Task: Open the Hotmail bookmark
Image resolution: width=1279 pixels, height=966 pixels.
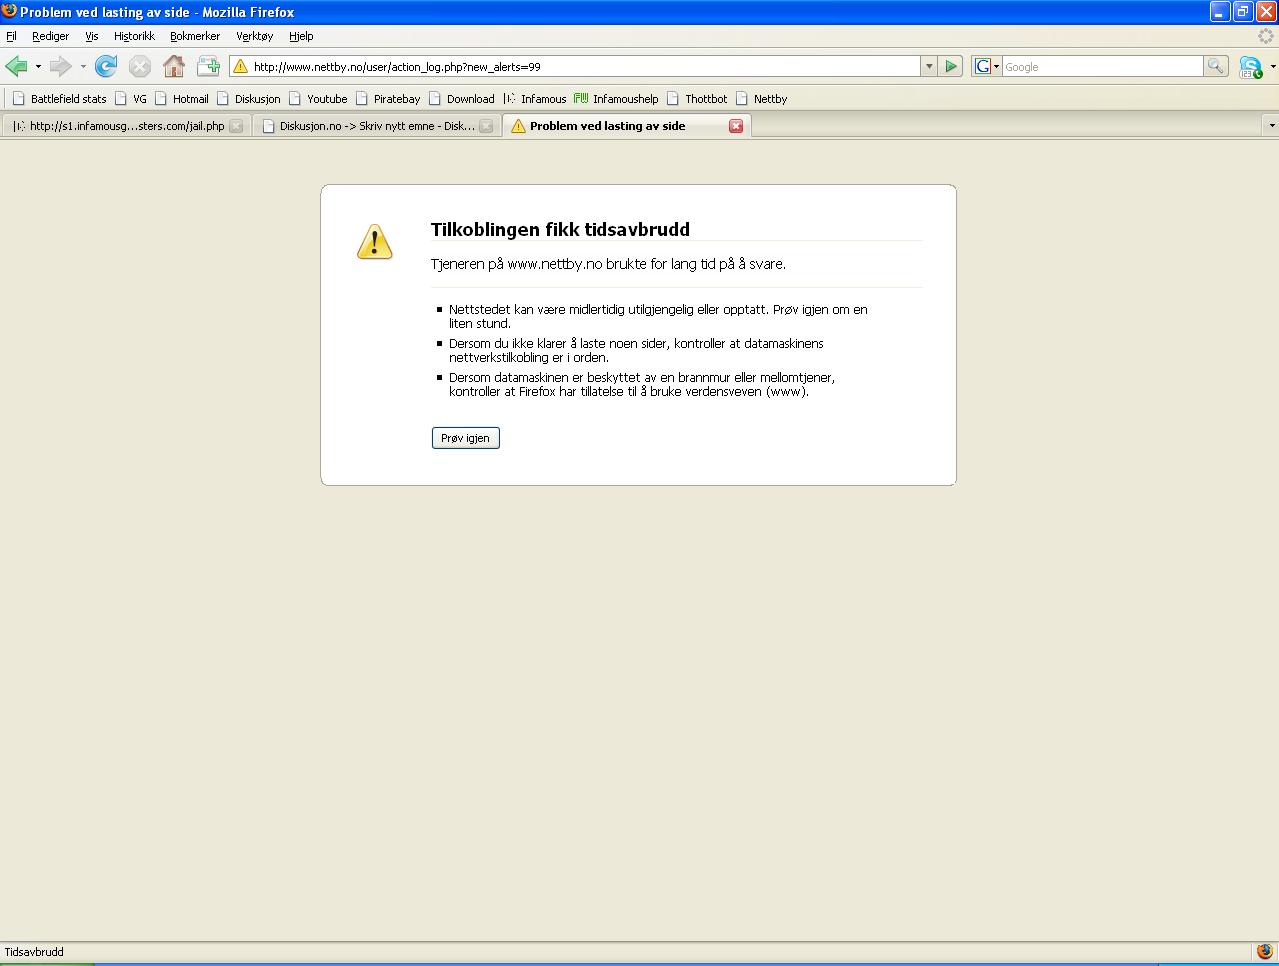Action: [x=181, y=99]
